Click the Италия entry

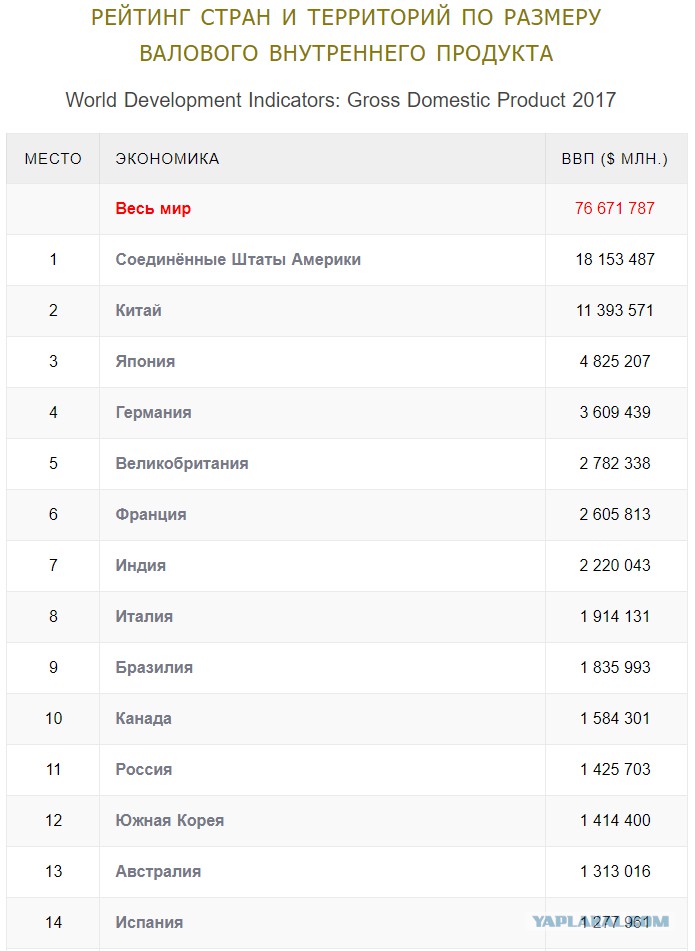click(x=144, y=616)
